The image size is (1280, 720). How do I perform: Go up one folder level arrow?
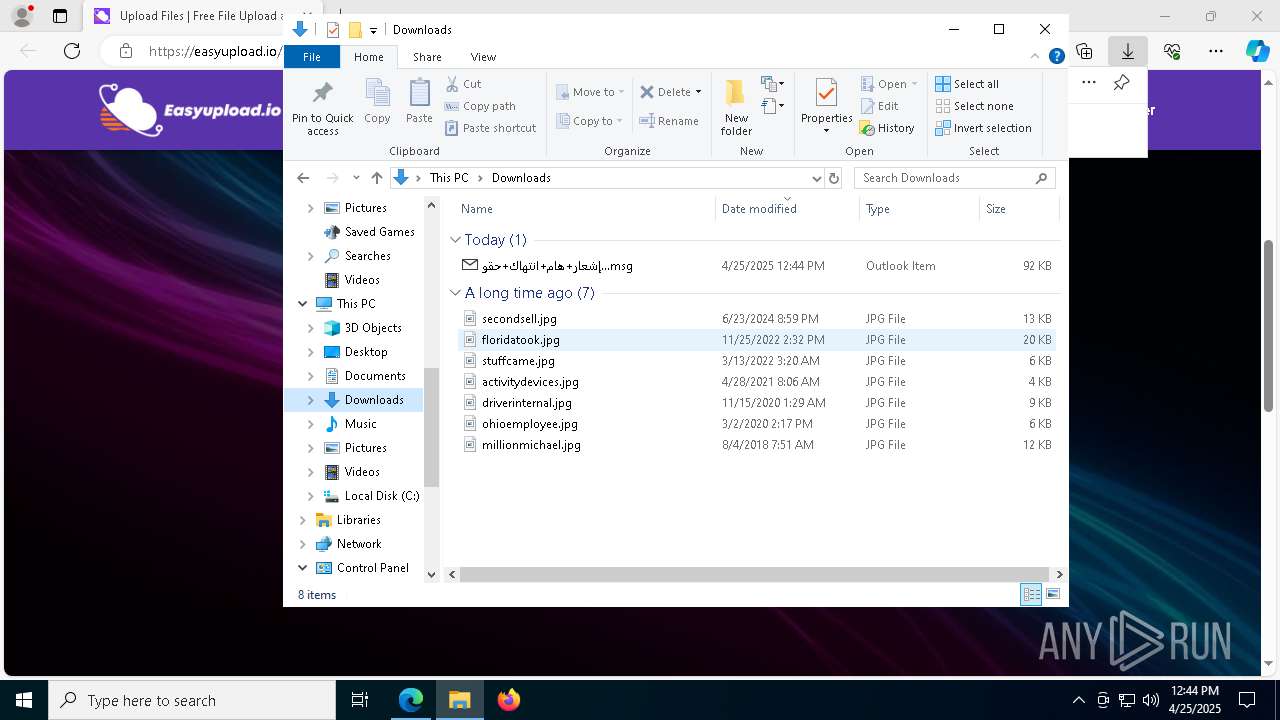click(x=376, y=178)
